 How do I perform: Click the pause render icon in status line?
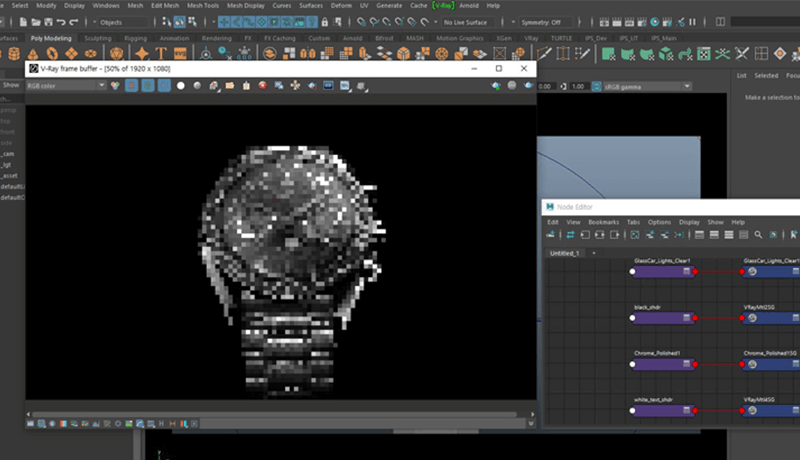(x=692, y=22)
